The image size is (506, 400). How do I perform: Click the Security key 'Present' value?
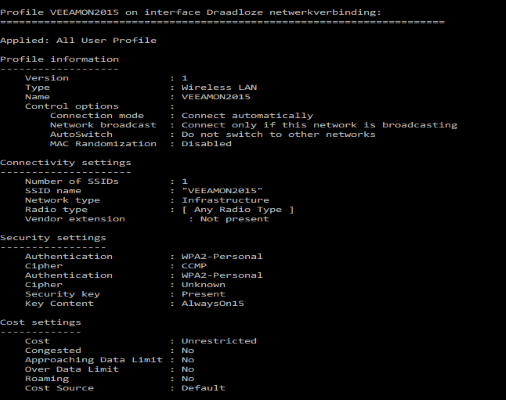(x=203, y=294)
